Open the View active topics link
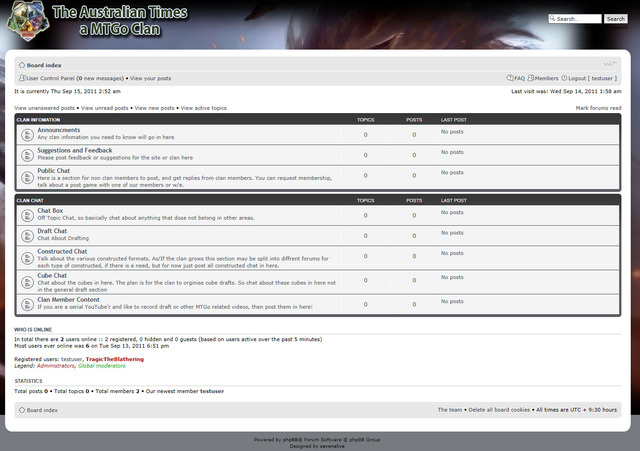 pyautogui.click(x=203, y=108)
